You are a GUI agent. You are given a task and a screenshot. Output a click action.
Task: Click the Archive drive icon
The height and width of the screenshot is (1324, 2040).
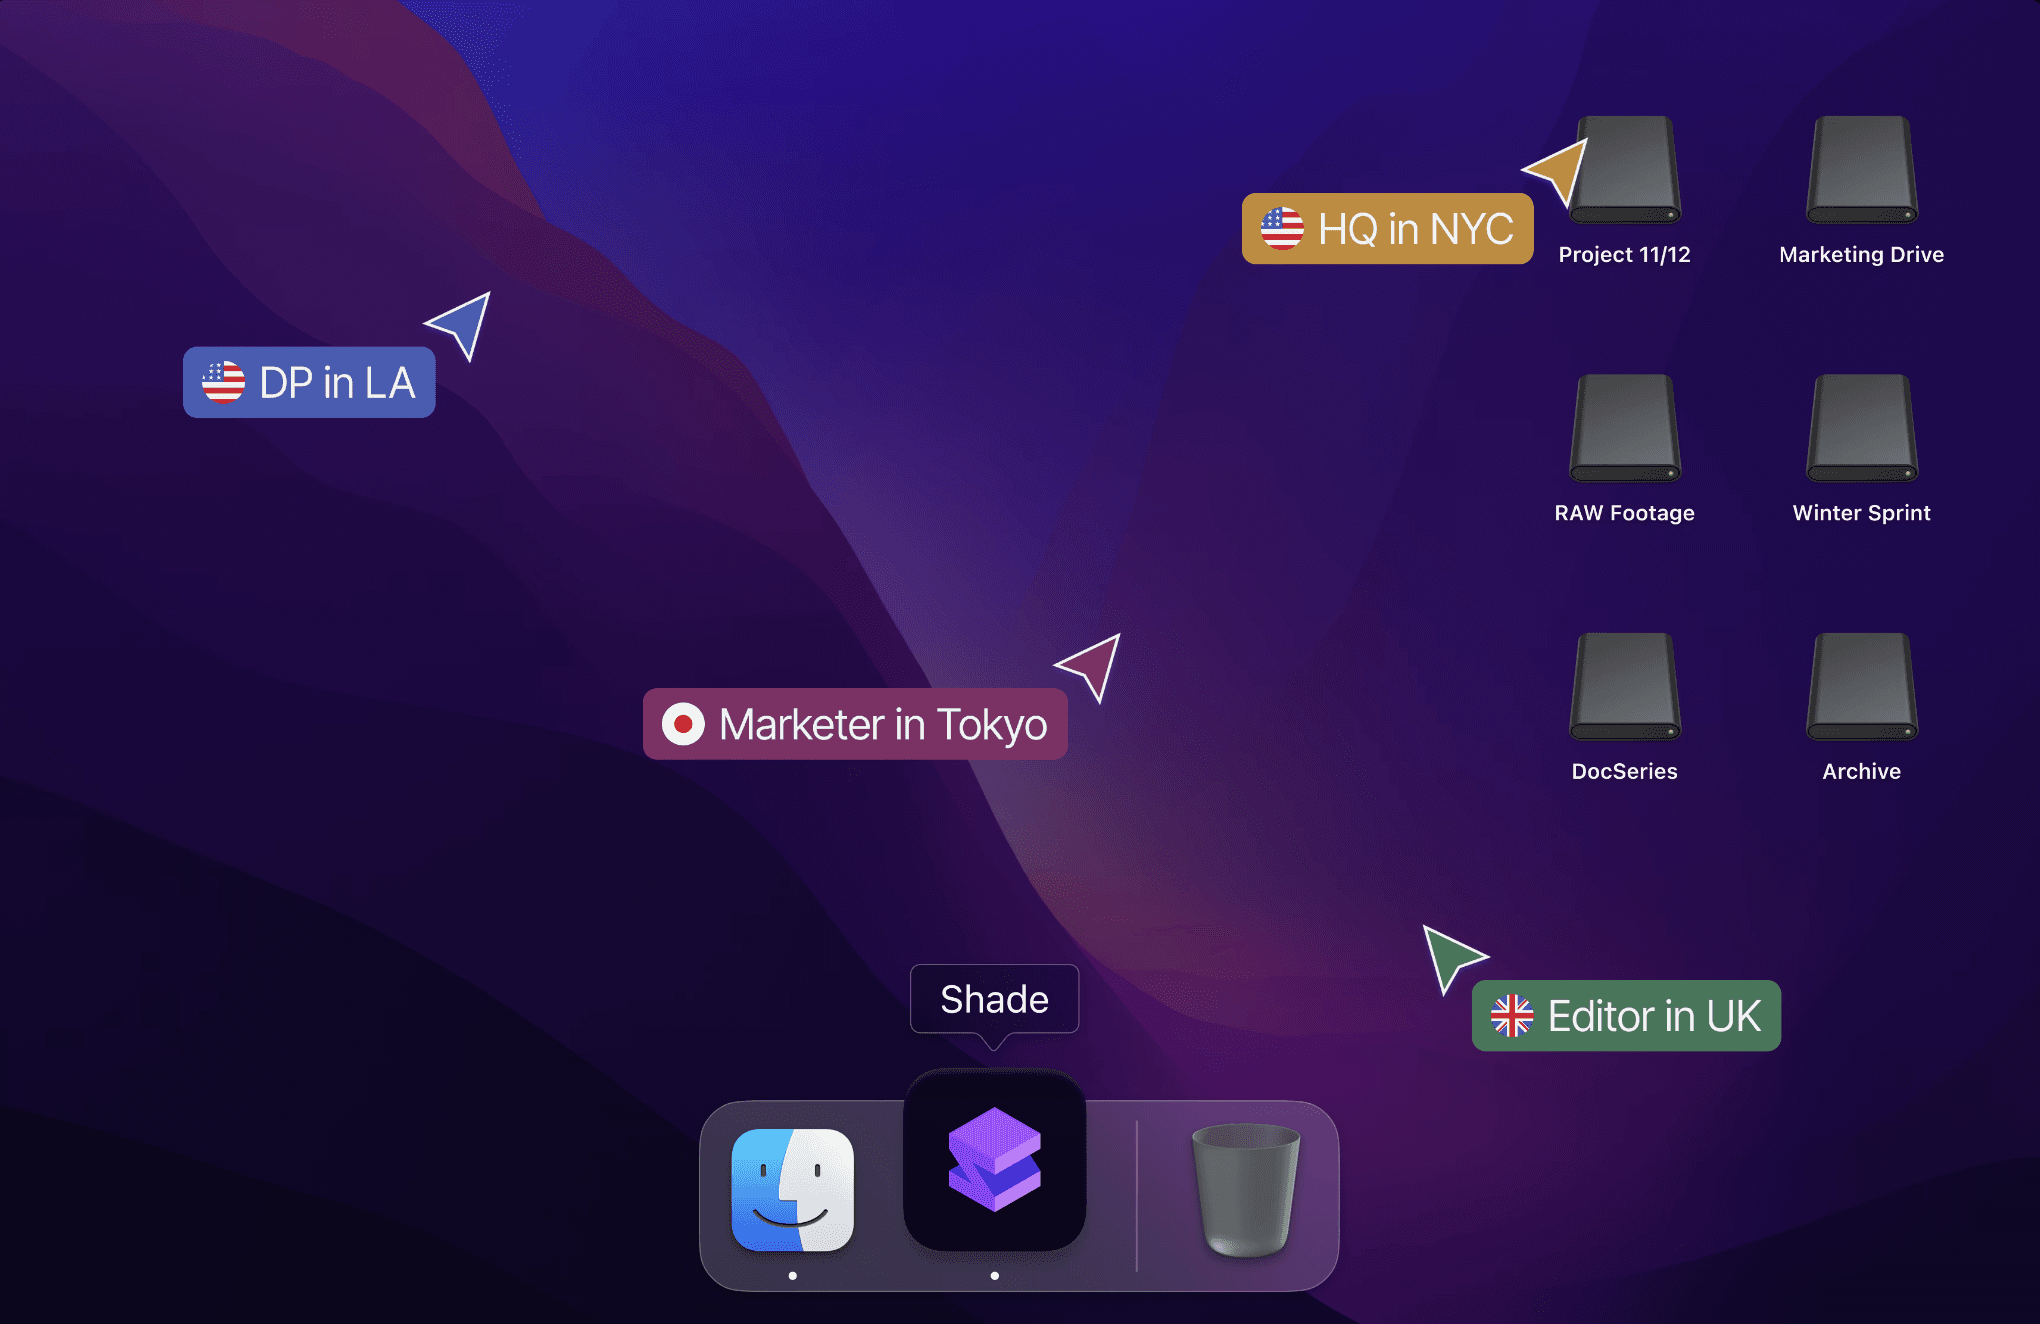click(1861, 687)
